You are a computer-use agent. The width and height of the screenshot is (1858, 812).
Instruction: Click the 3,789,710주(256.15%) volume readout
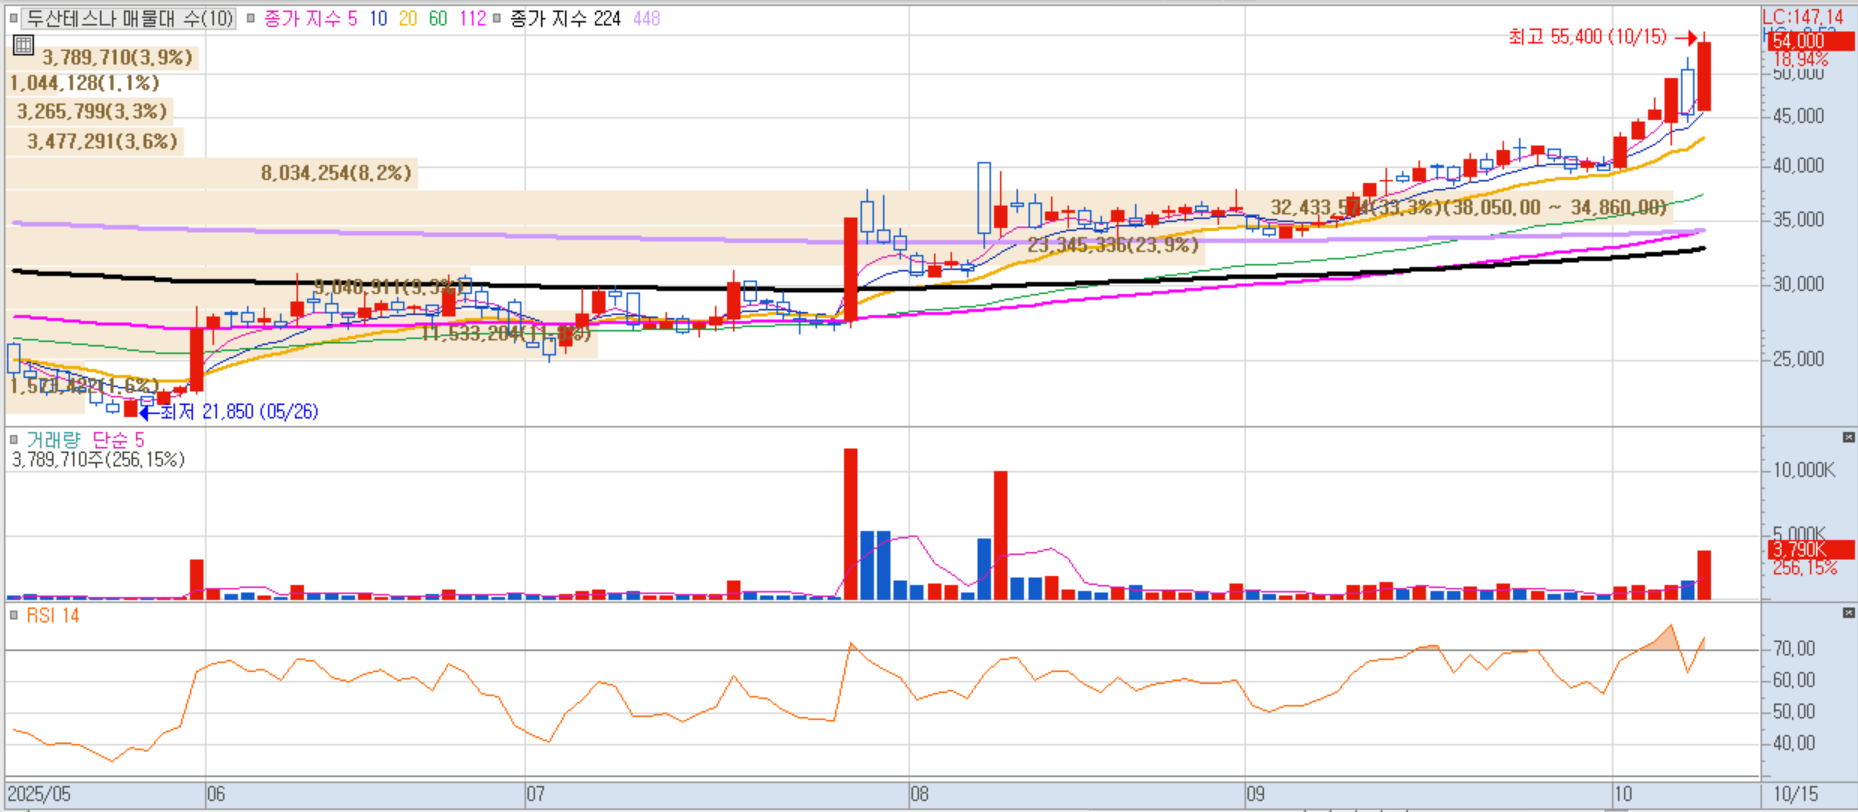98,460
